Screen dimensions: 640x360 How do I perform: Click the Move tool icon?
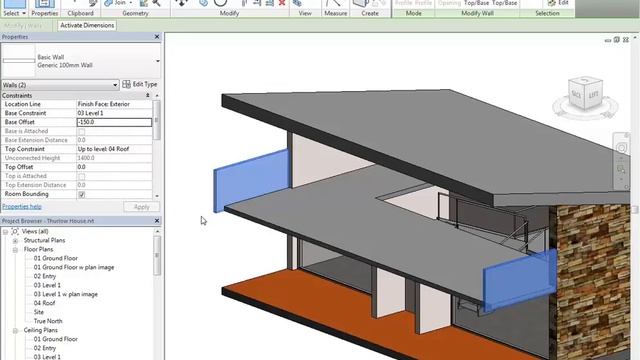182,3
